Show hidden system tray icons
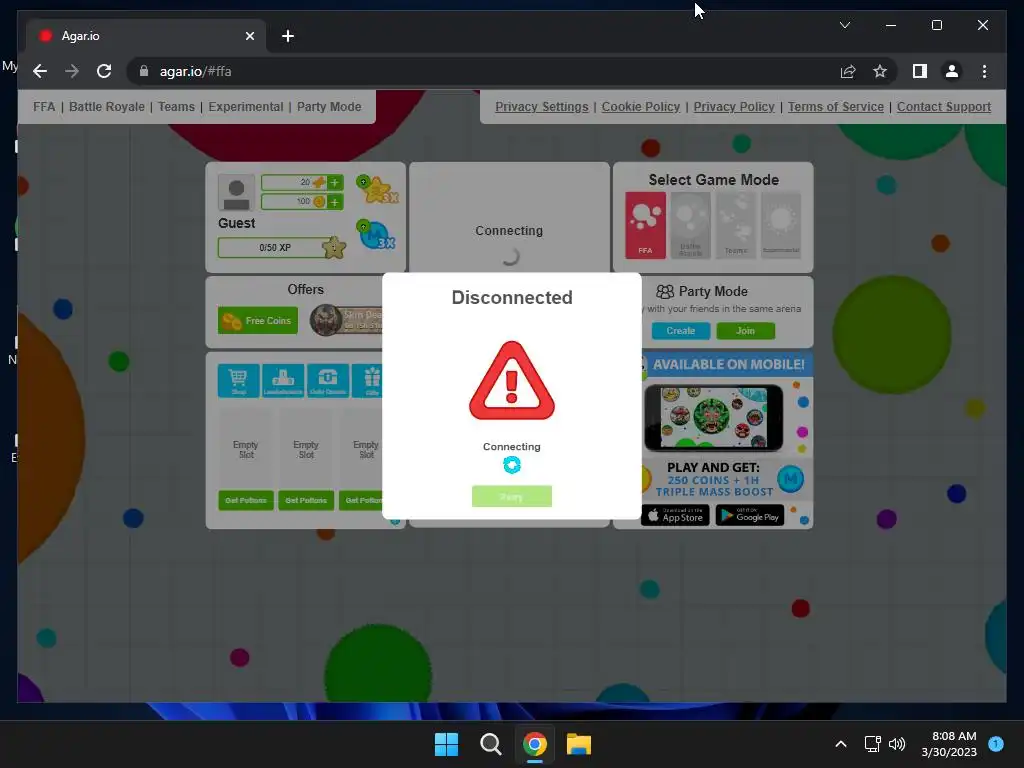Image resolution: width=1024 pixels, height=768 pixels. click(x=841, y=744)
